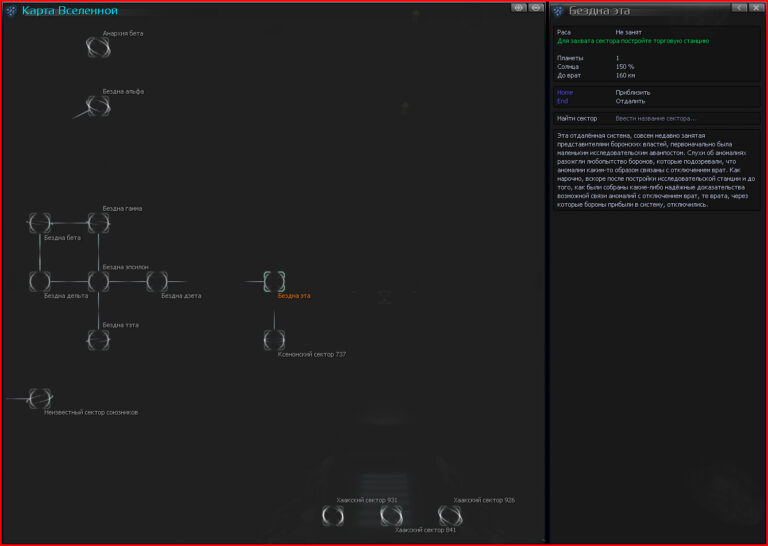Click the Бездна гамма sector node

pyautogui.click(x=98, y=222)
